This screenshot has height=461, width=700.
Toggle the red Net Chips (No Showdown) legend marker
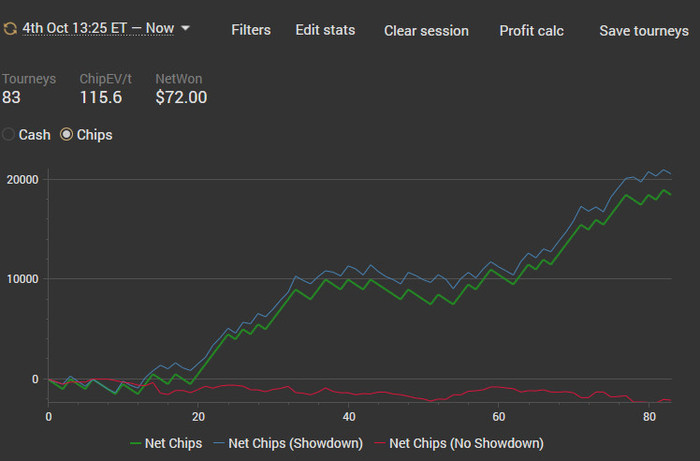click(x=380, y=443)
